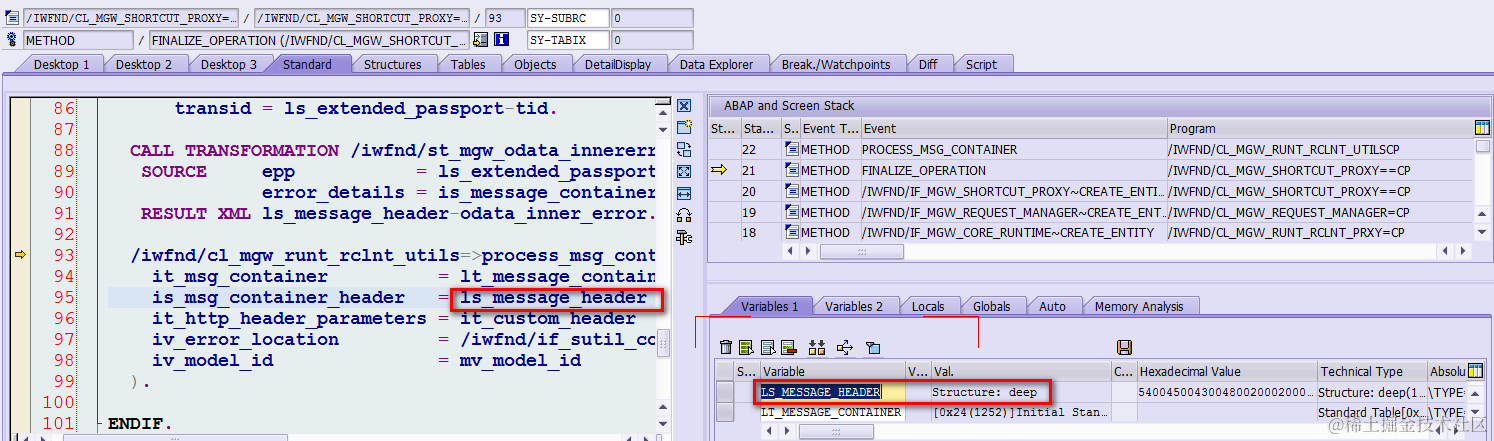The image size is (1494, 441).
Task: Select PROCESS_MSG_CONTAINER stack row
Action: pos(1092,149)
